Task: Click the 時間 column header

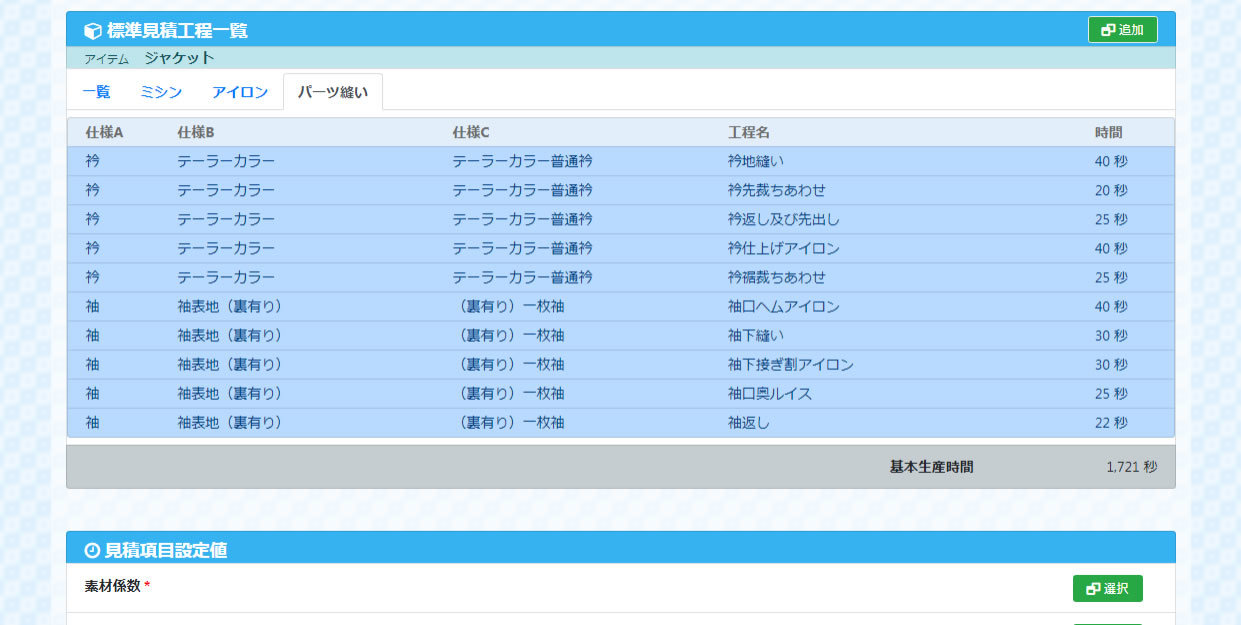Action: (x=1108, y=132)
